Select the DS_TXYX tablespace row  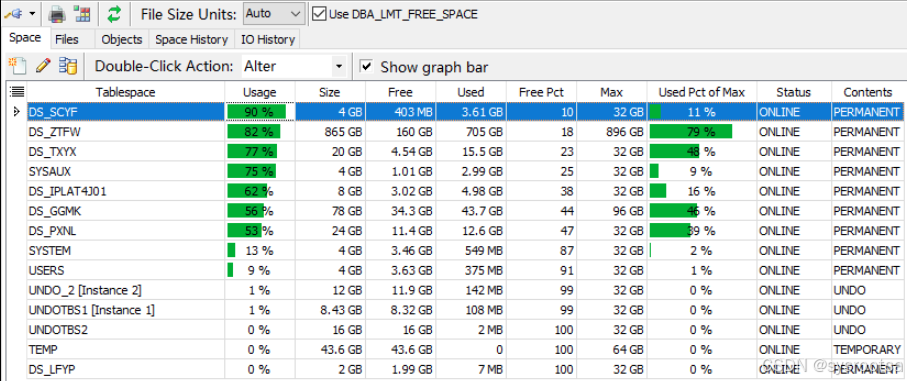pos(465,151)
